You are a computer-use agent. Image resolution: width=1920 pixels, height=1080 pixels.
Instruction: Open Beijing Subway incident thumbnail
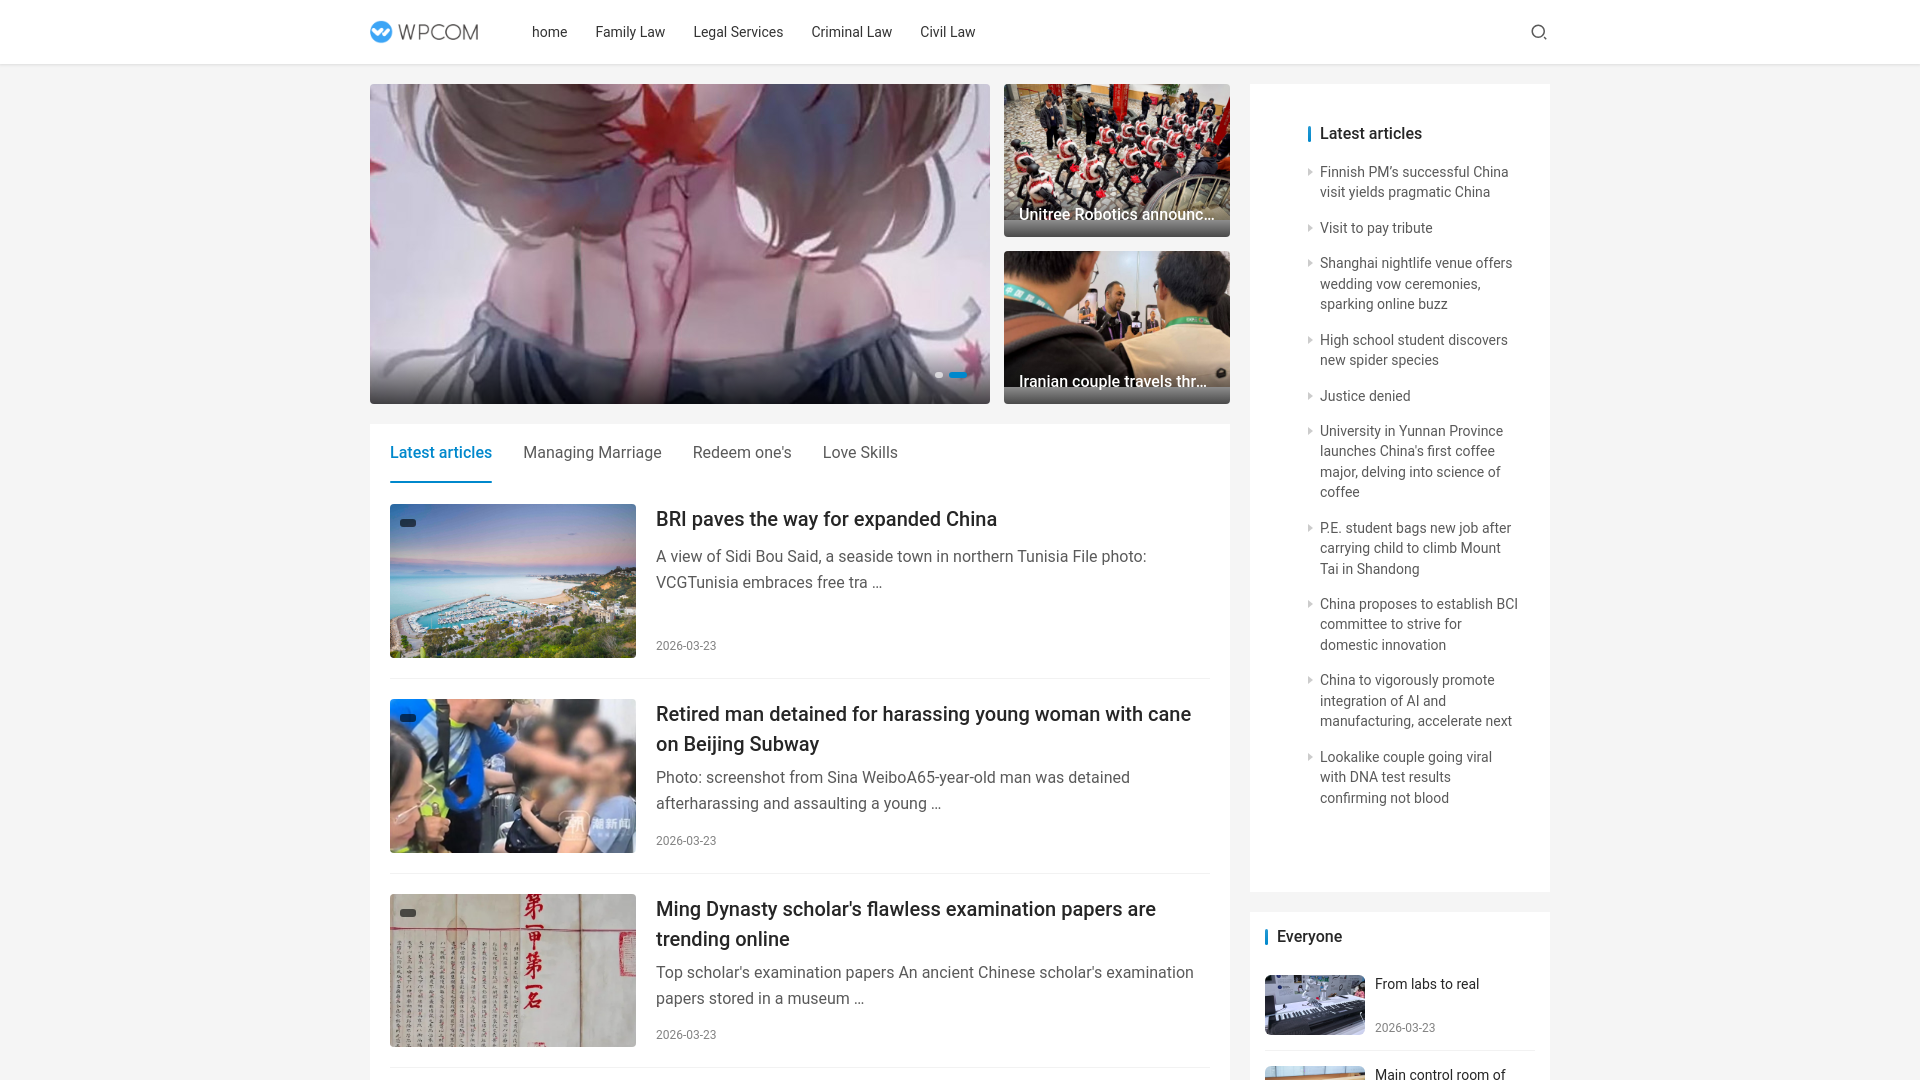tap(513, 776)
